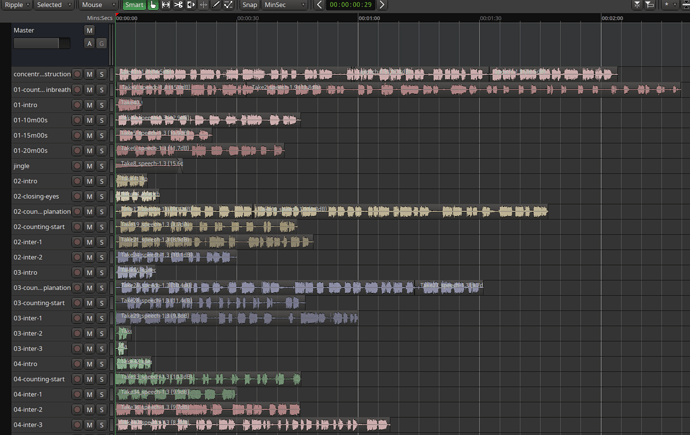Arm record on the 01-intro track
This screenshot has width=690, height=435.
[x=77, y=105]
